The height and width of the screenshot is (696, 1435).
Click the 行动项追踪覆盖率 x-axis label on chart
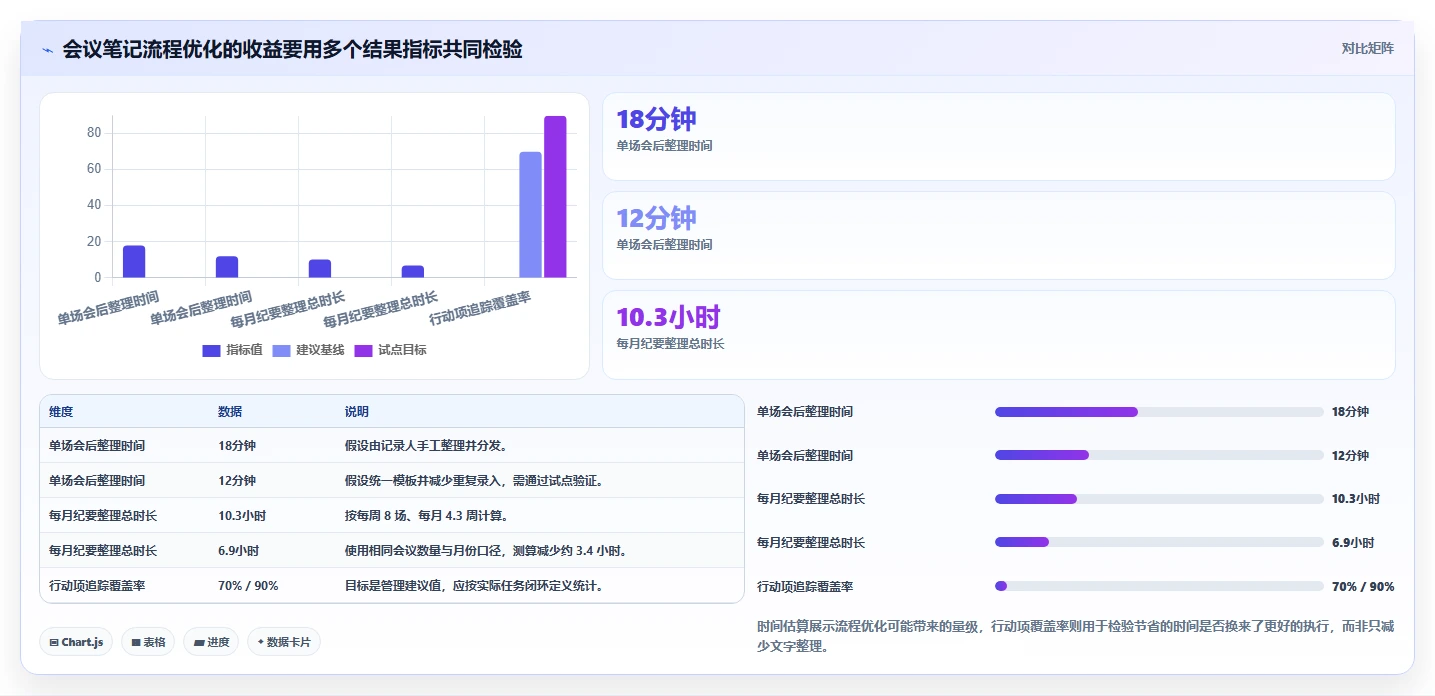click(480, 308)
